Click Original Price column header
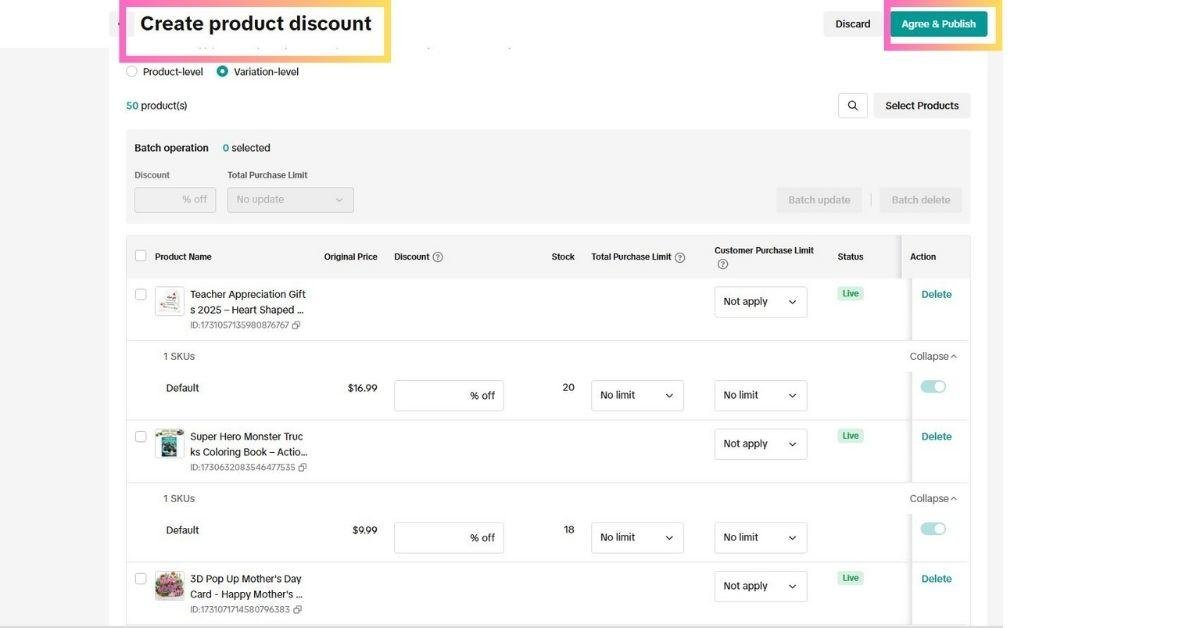The height and width of the screenshot is (628, 1200). click(x=351, y=257)
